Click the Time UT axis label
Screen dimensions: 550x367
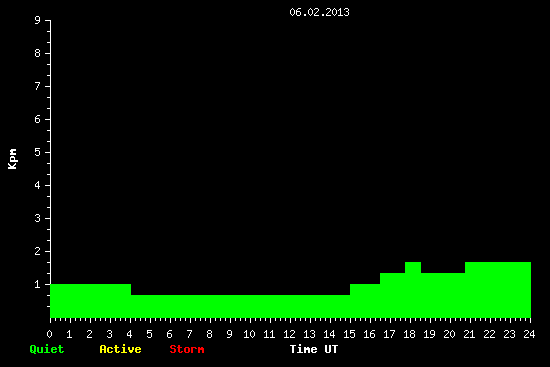pos(314,349)
